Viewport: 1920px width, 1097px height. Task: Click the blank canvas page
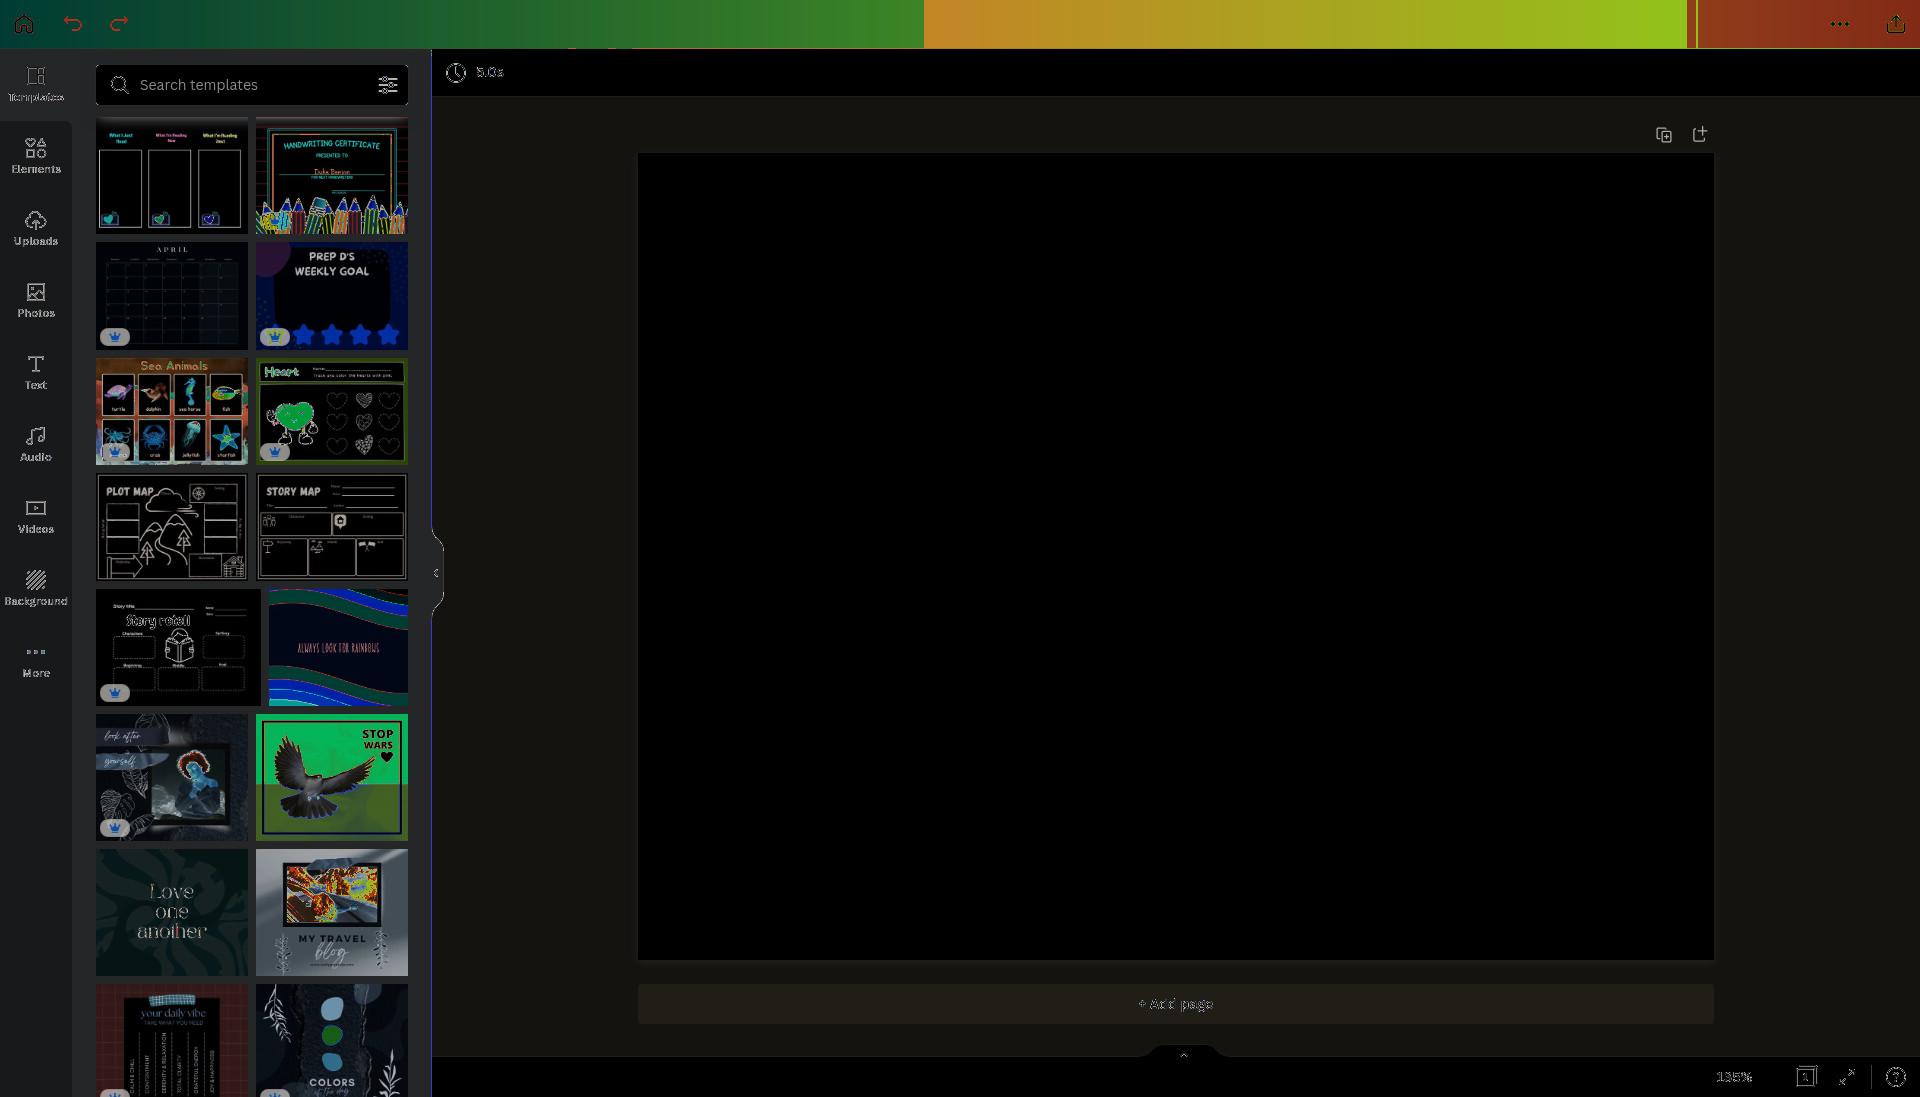point(1176,557)
